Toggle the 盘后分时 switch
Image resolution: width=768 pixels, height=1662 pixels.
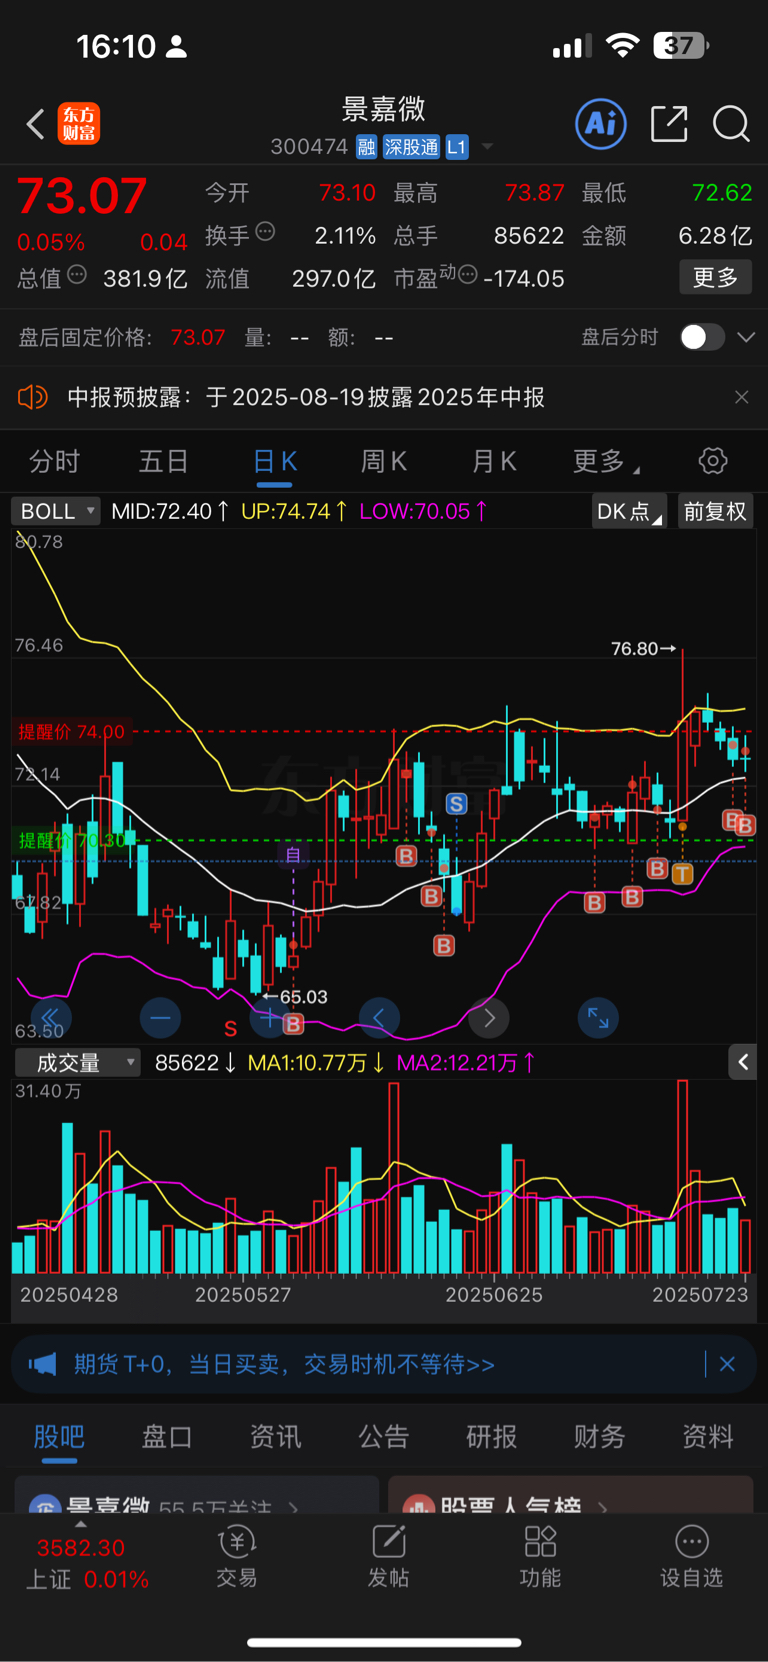[x=702, y=337]
